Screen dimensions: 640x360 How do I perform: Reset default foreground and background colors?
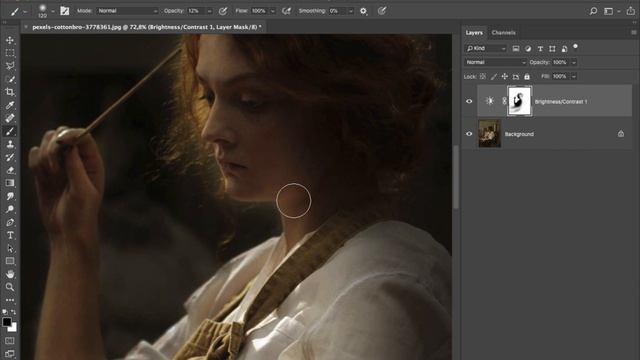pyautogui.click(x=5, y=312)
